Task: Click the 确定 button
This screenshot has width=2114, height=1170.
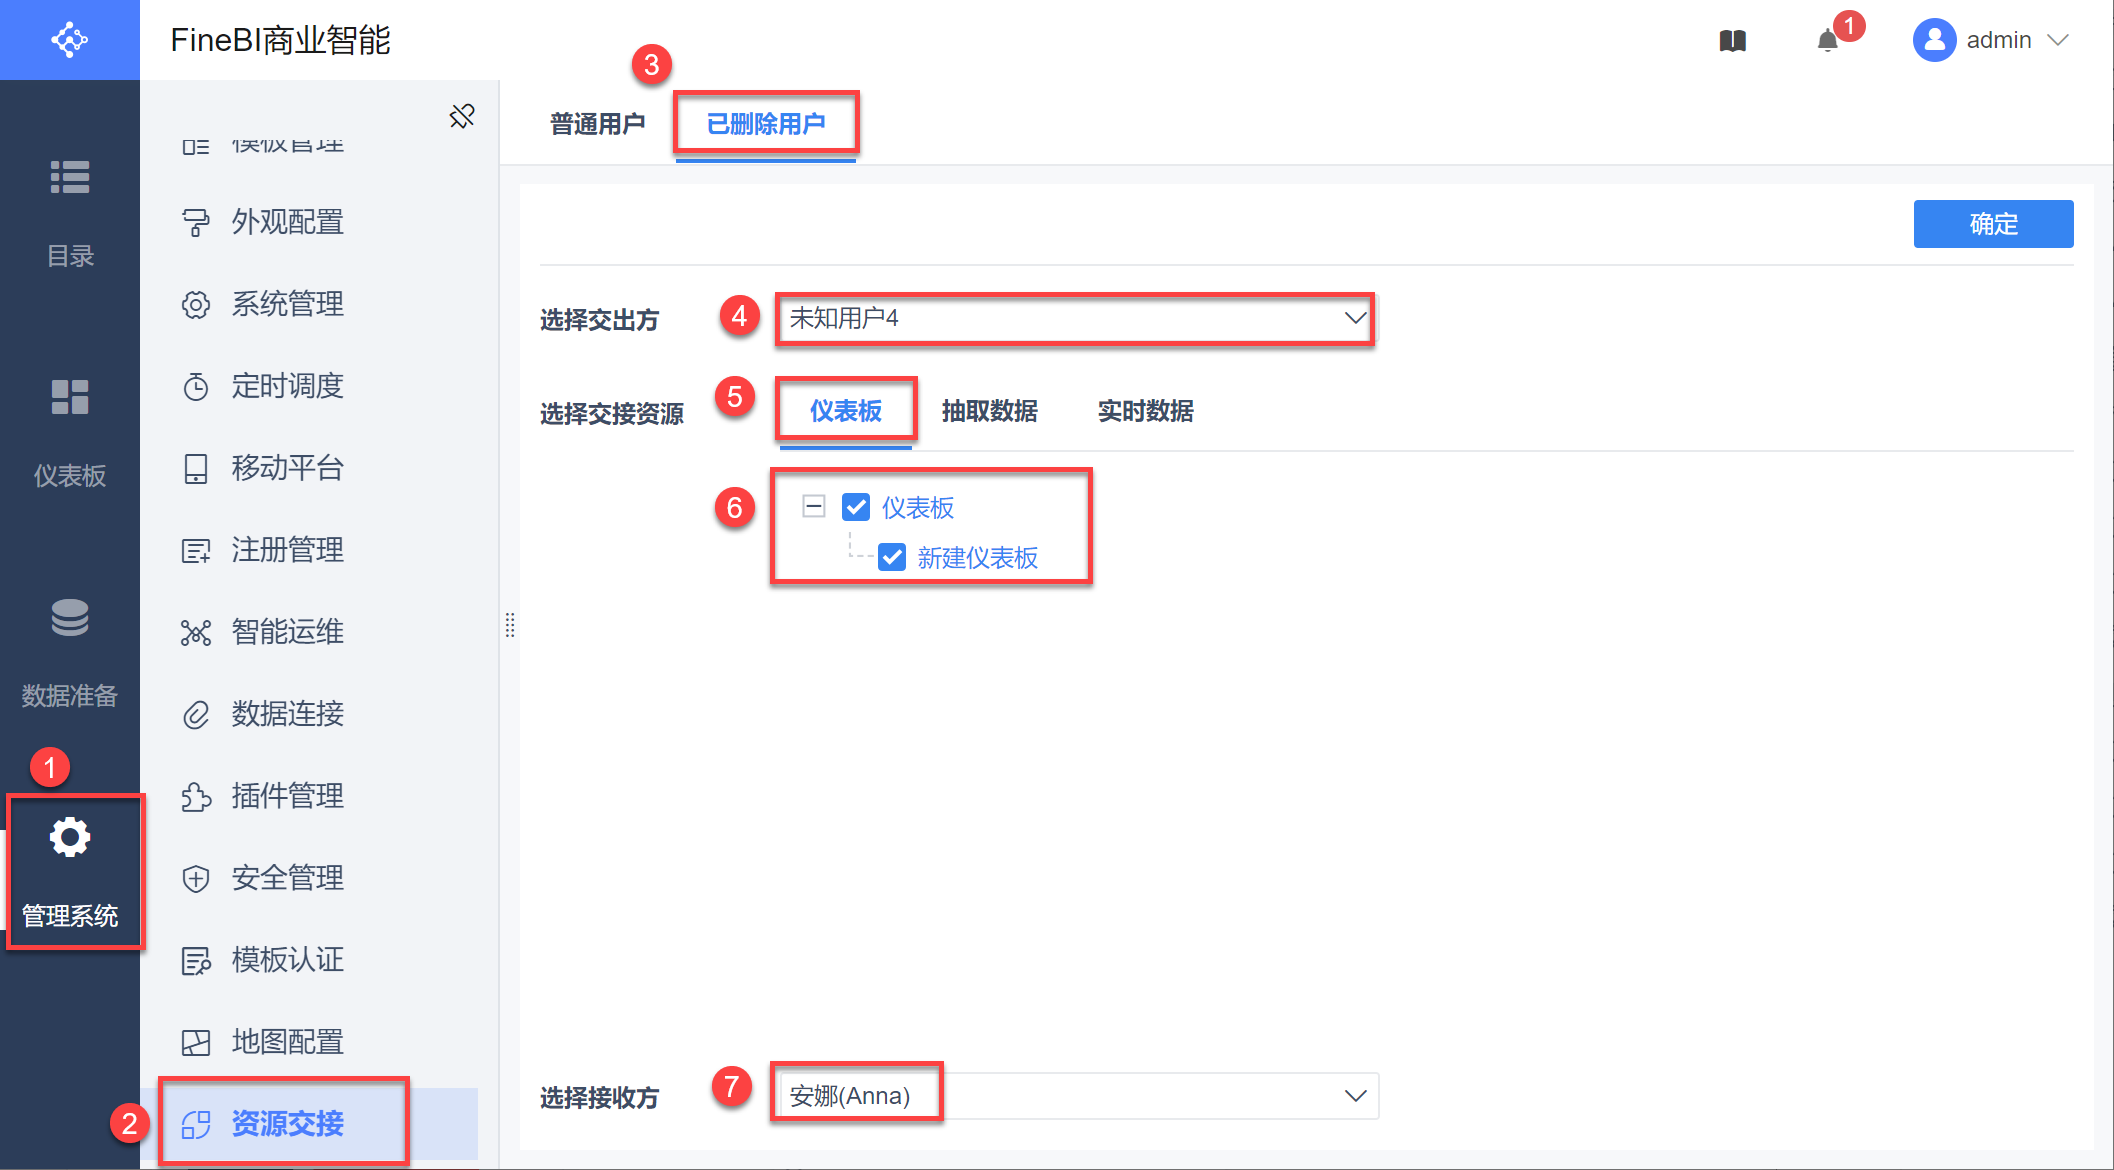Action: pos(1993,224)
